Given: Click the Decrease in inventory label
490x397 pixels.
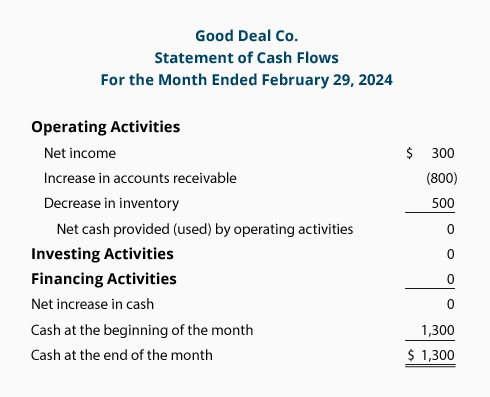Looking at the screenshot, I should coord(111,204).
